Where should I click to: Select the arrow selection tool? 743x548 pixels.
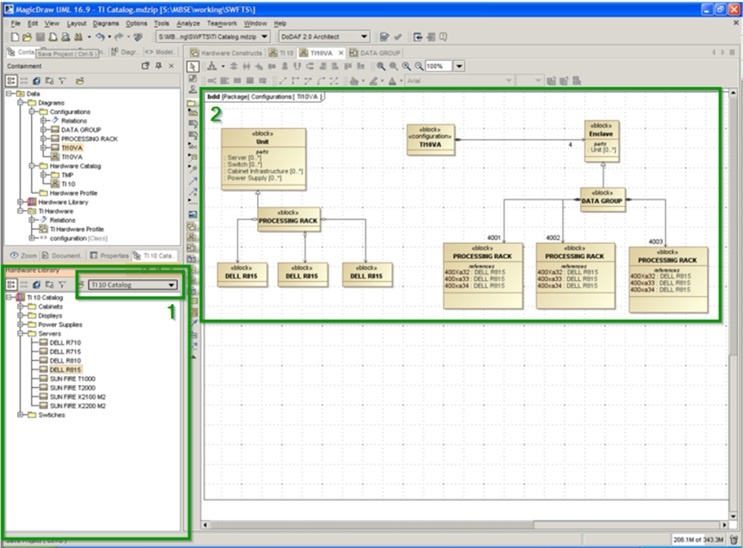192,66
